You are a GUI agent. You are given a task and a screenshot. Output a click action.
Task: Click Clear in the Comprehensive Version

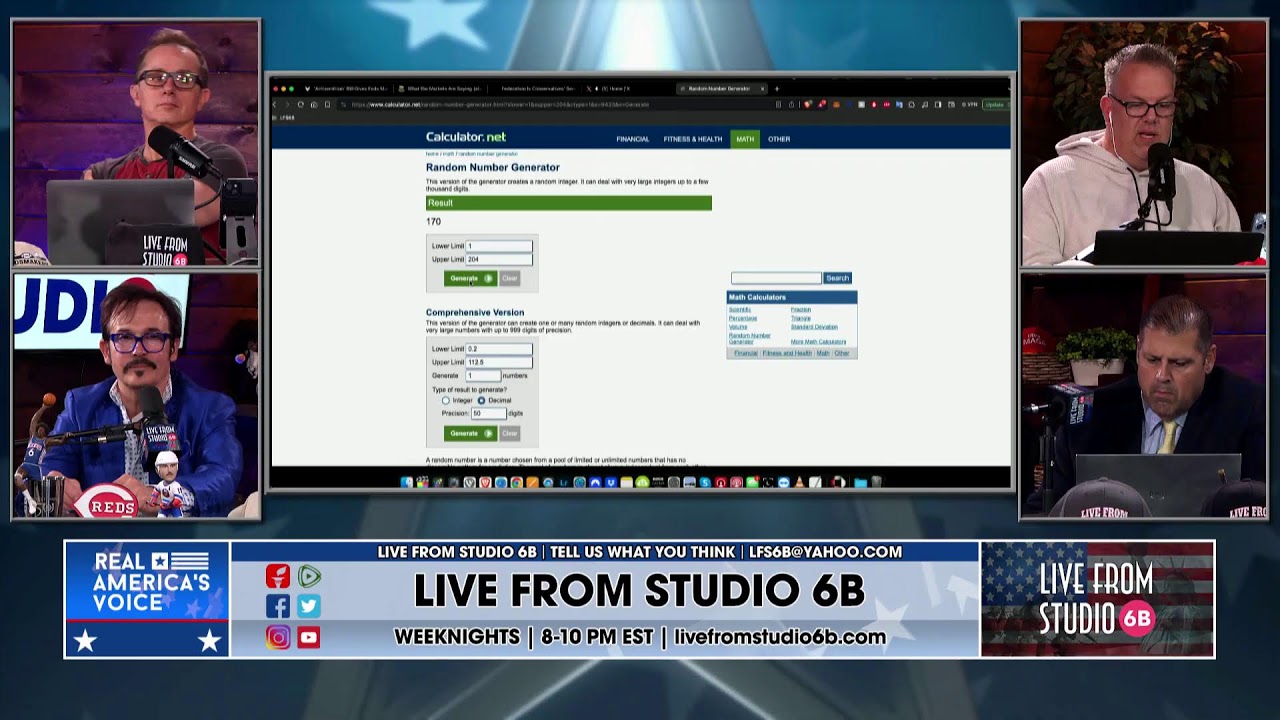point(509,433)
